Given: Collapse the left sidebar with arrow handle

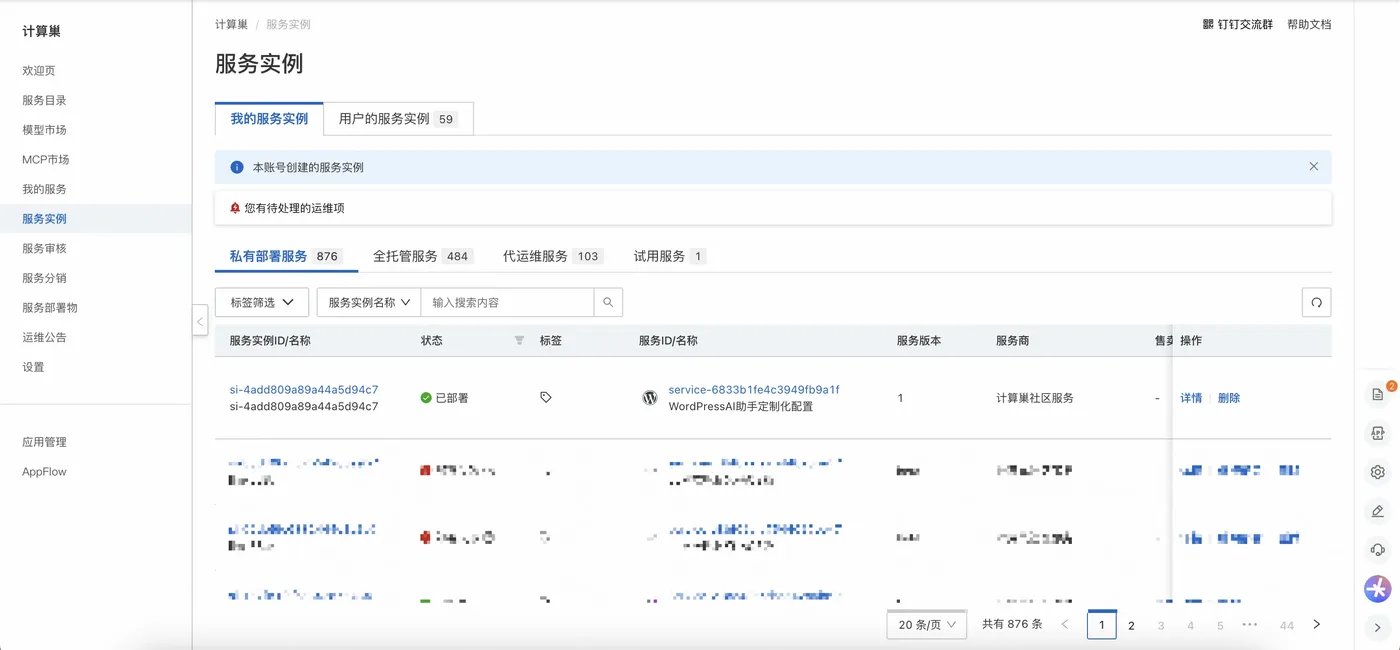Looking at the screenshot, I should pos(200,322).
